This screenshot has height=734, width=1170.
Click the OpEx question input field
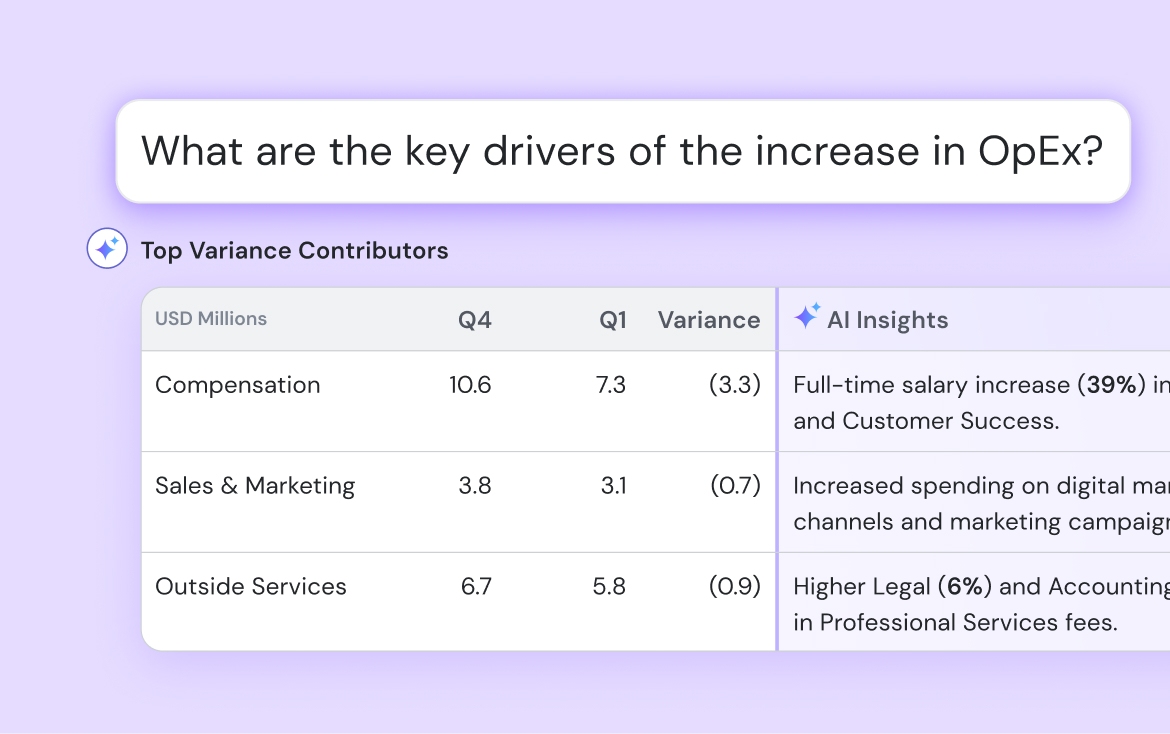(622, 152)
